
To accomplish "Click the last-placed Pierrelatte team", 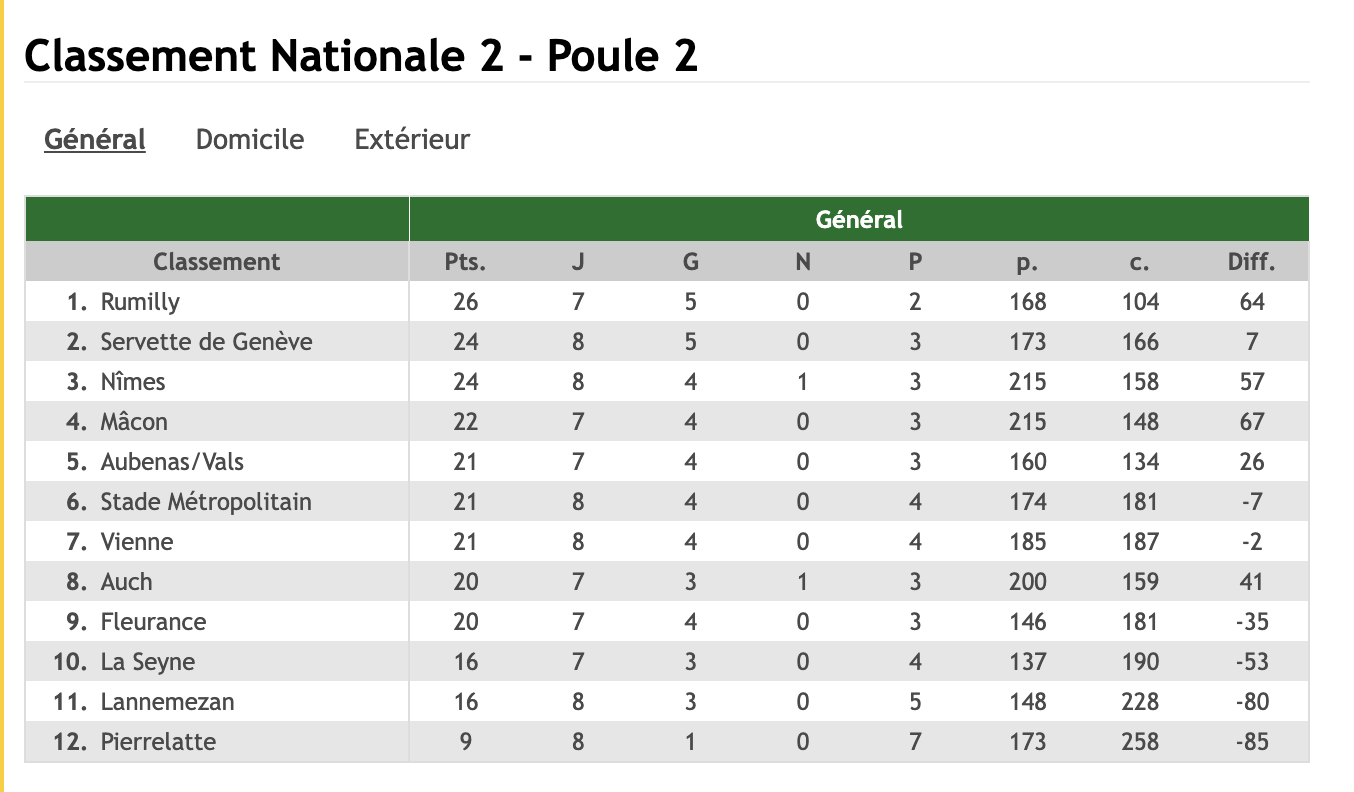I will click(x=158, y=742).
